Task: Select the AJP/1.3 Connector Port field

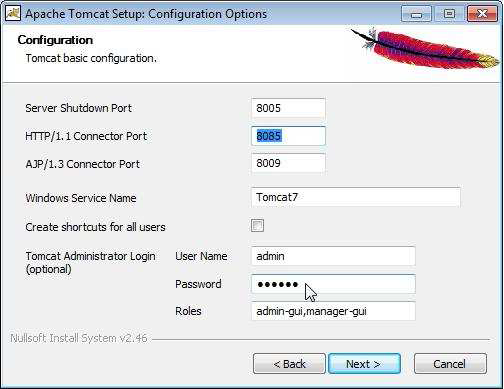Action: (x=288, y=163)
